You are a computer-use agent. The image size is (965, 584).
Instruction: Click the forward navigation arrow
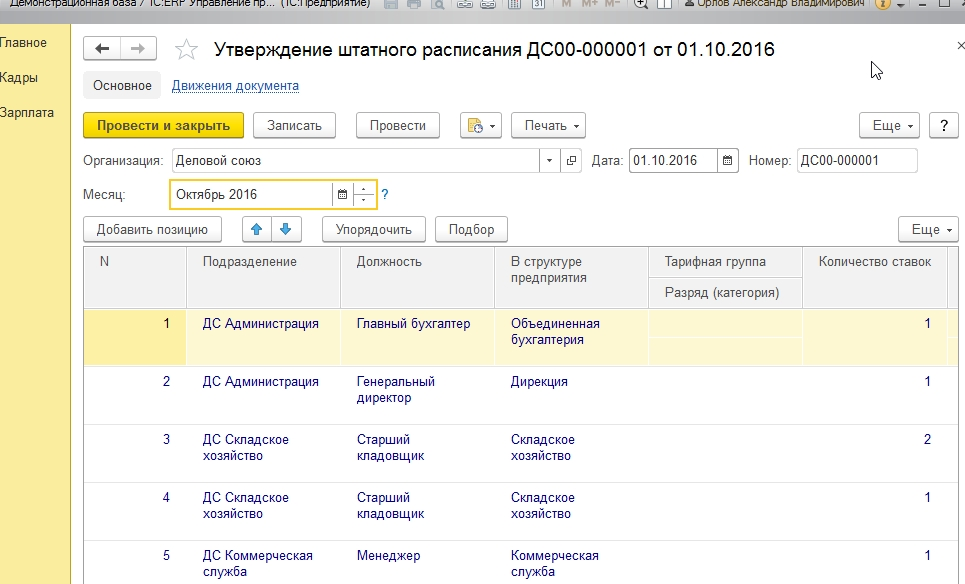click(x=138, y=49)
